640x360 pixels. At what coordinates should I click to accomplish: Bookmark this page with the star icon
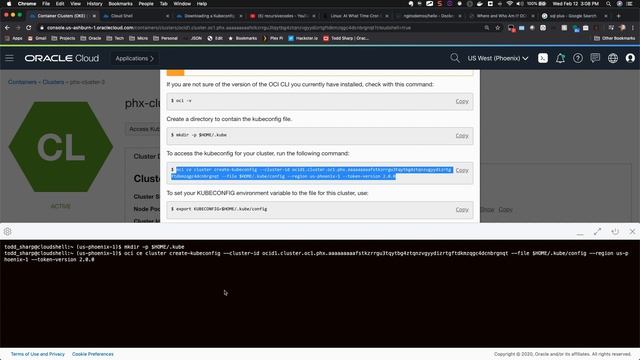(x=498, y=28)
